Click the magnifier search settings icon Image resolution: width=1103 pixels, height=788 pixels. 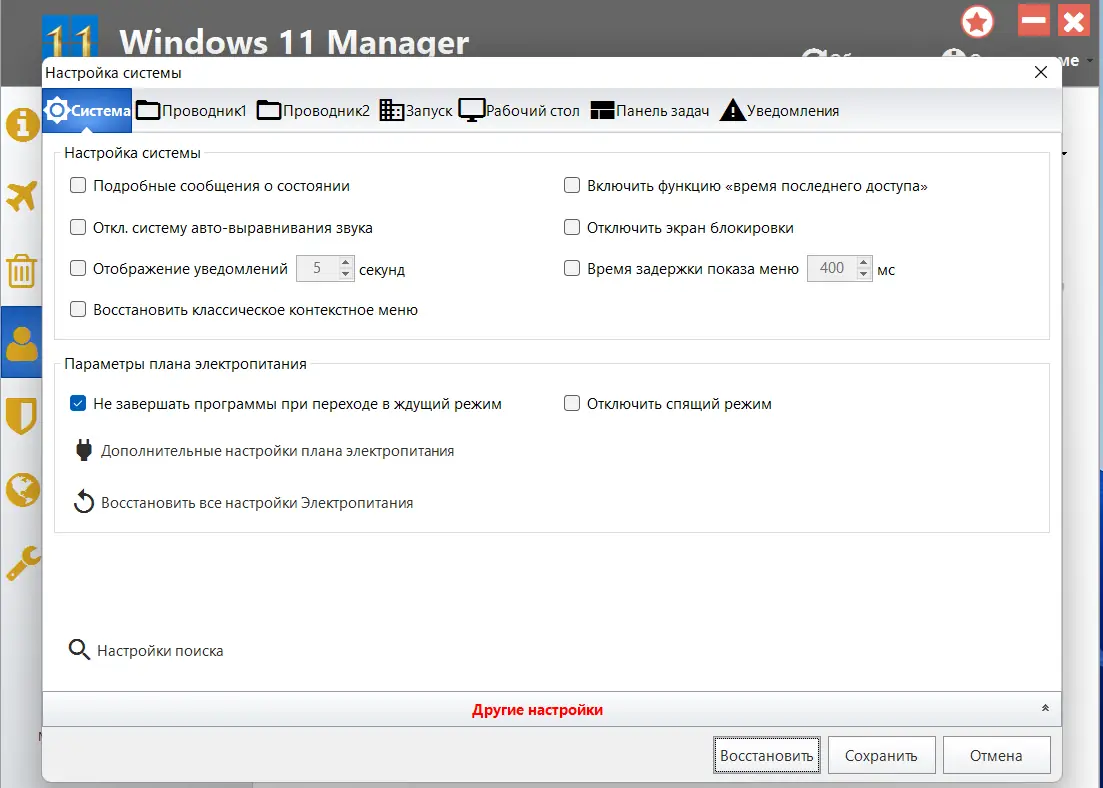79,649
